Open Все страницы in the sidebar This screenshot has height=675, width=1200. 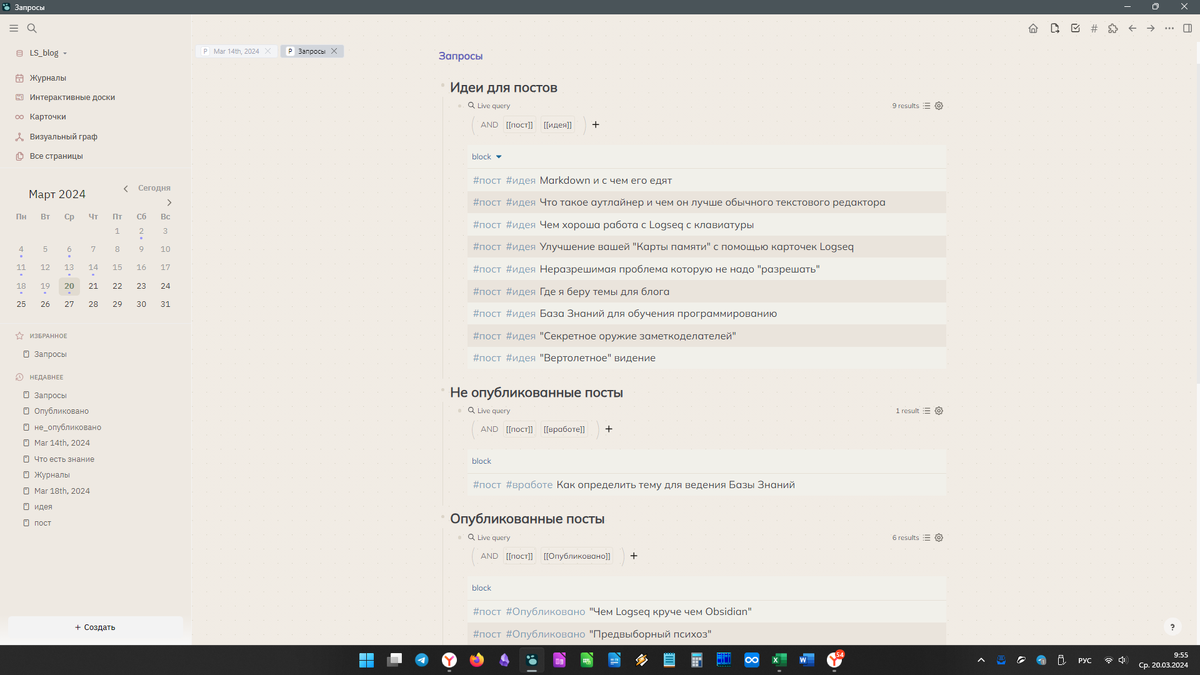coord(56,156)
